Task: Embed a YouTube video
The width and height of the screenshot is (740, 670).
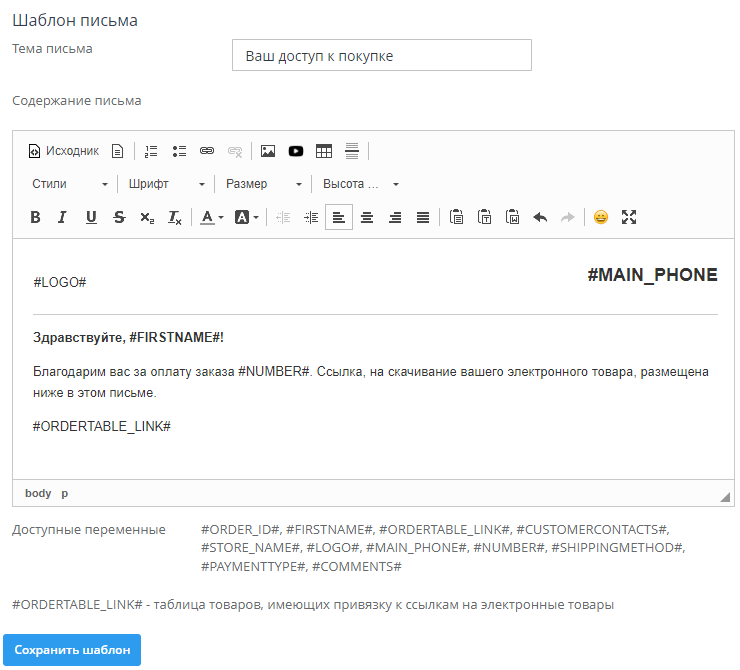Action: coord(296,151)
